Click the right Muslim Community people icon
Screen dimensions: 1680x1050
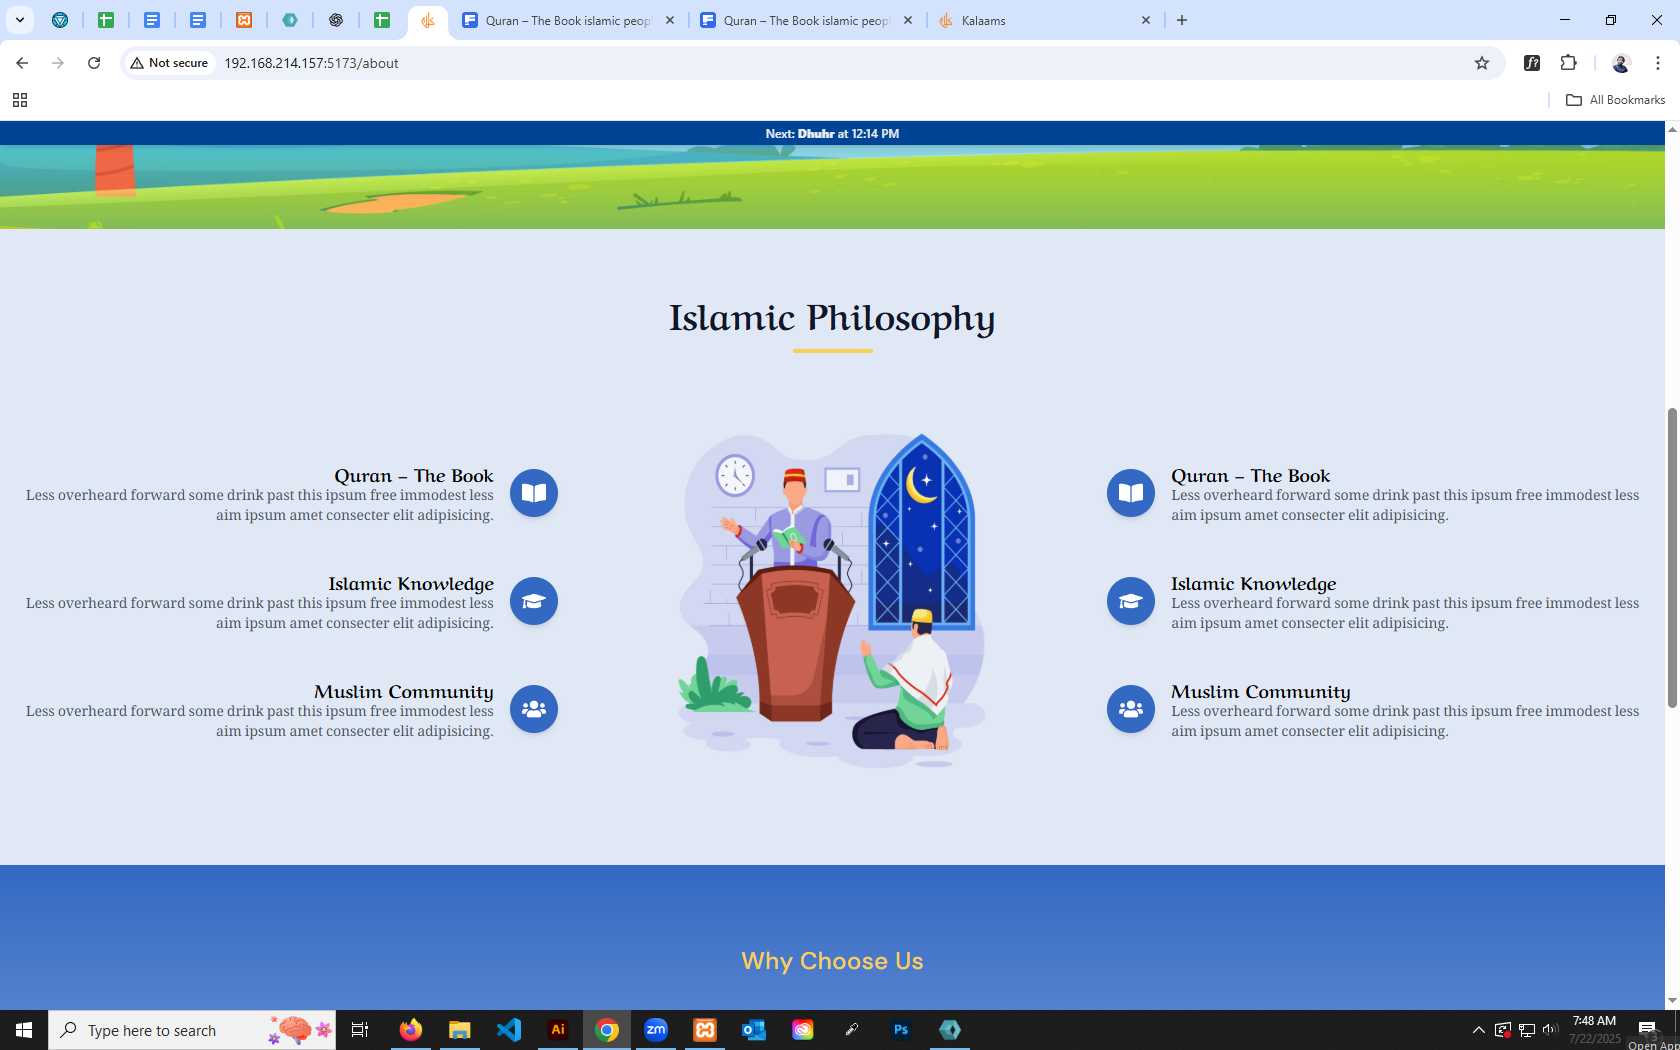(x=1131, y=709)
